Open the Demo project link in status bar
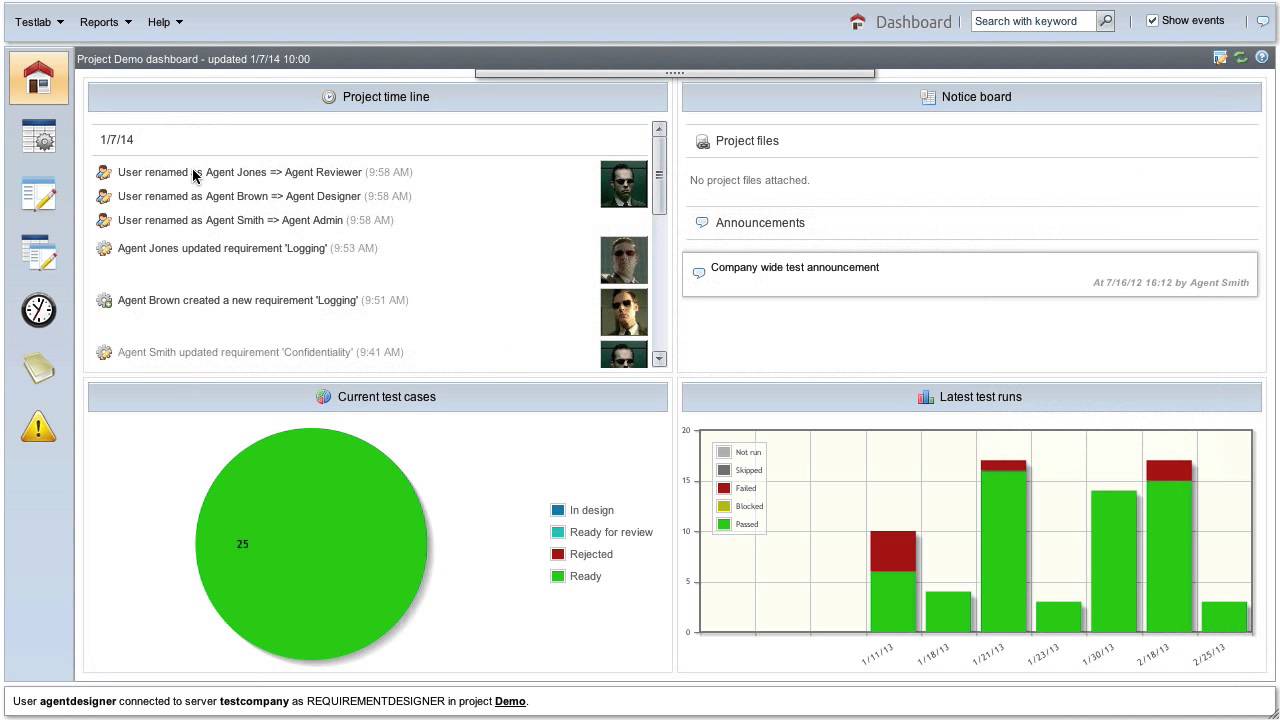1280x720 pixels. coord(510,701)
